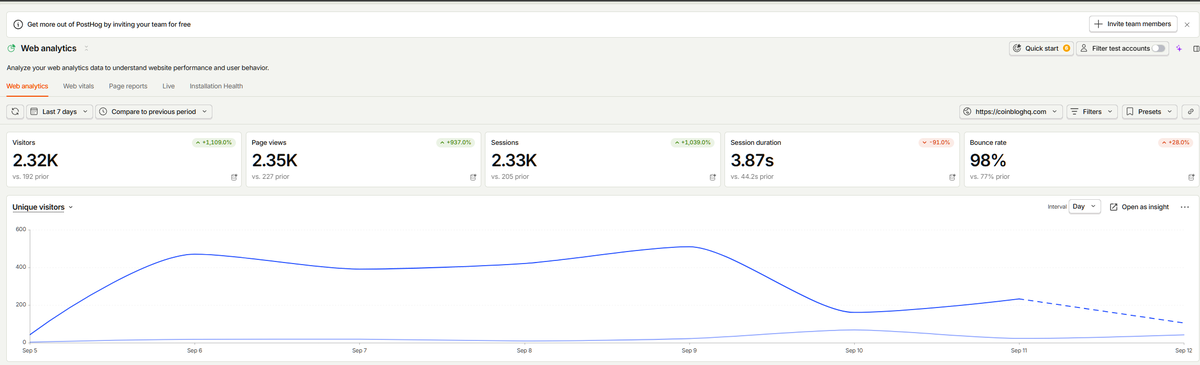The height and width of the screenshot is (365, 1200).
Task: Switch to the Page reports tab
Action: pyautogui.click(x=128, y=86)
